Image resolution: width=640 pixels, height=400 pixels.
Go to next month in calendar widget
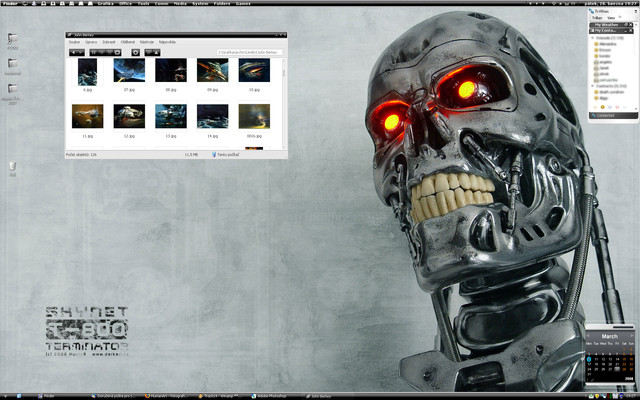click(x=631, y=336)
